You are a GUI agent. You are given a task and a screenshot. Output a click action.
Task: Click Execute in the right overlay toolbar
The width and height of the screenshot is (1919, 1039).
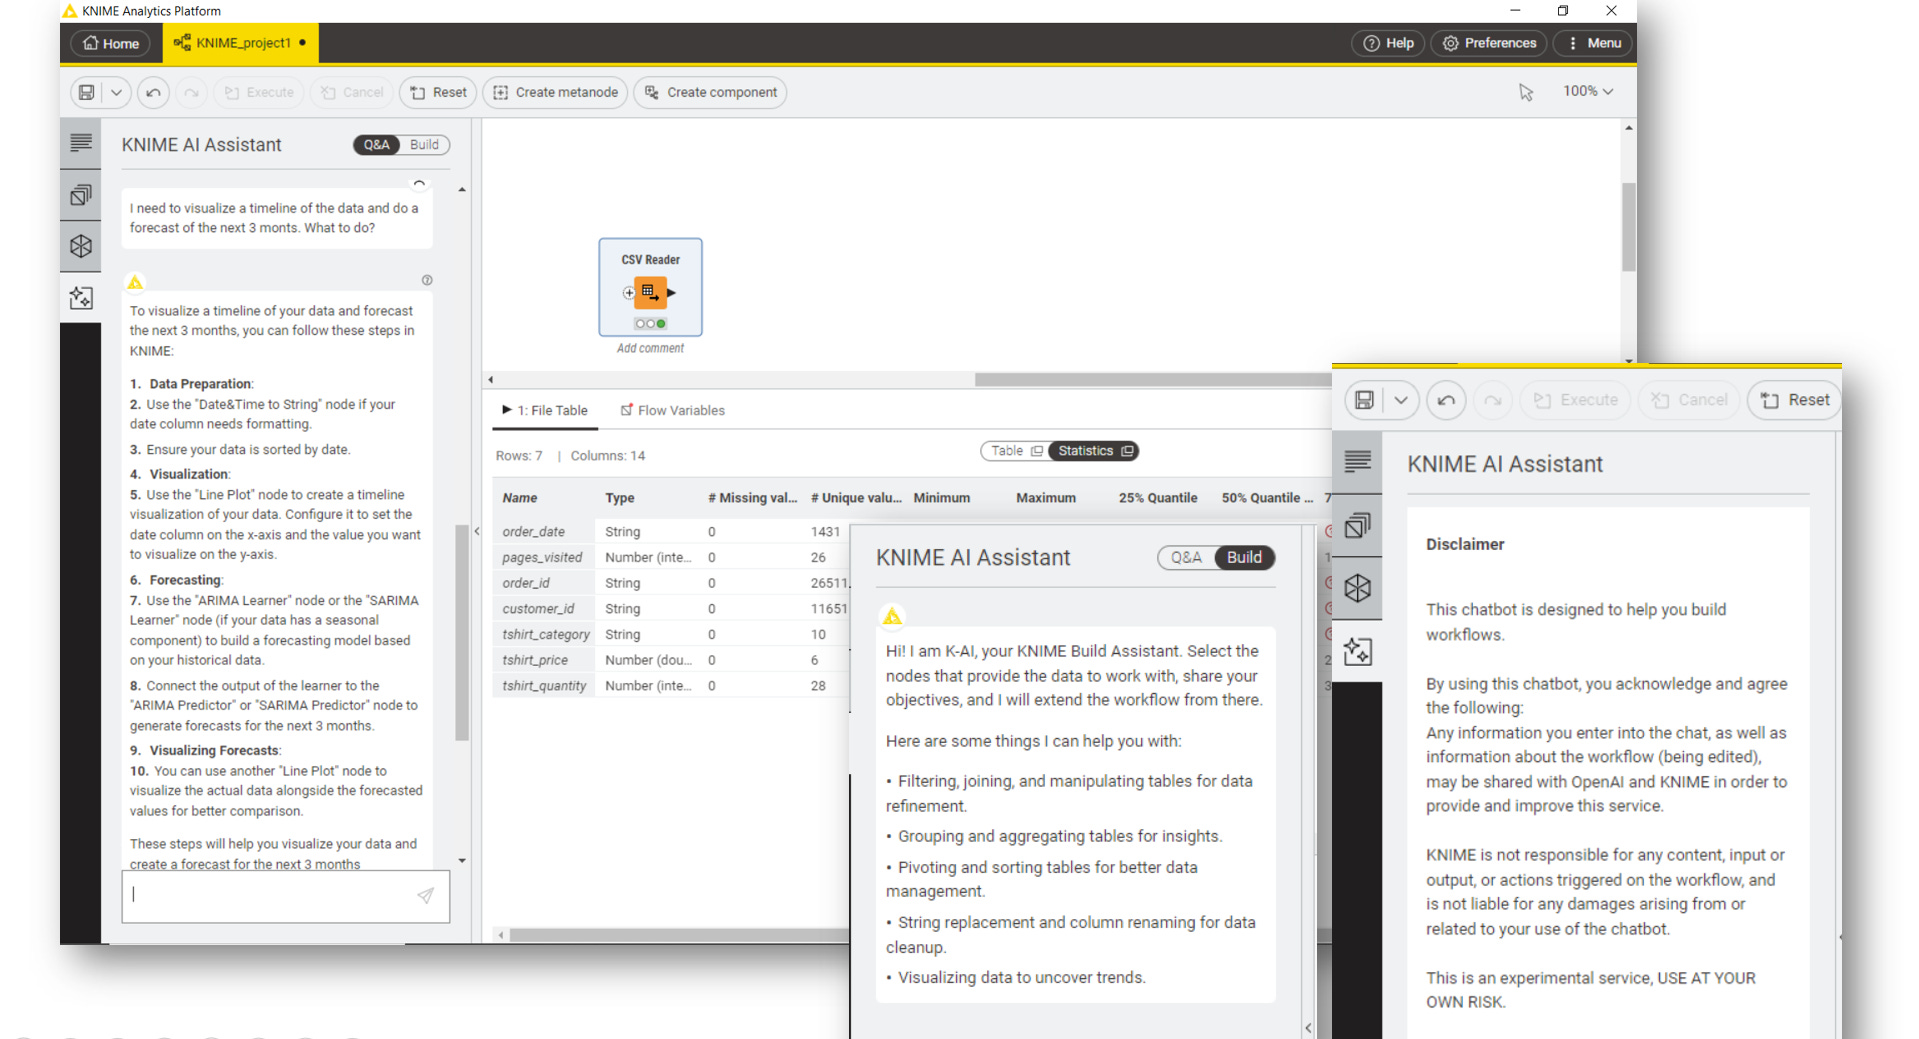click(1576, 400)
